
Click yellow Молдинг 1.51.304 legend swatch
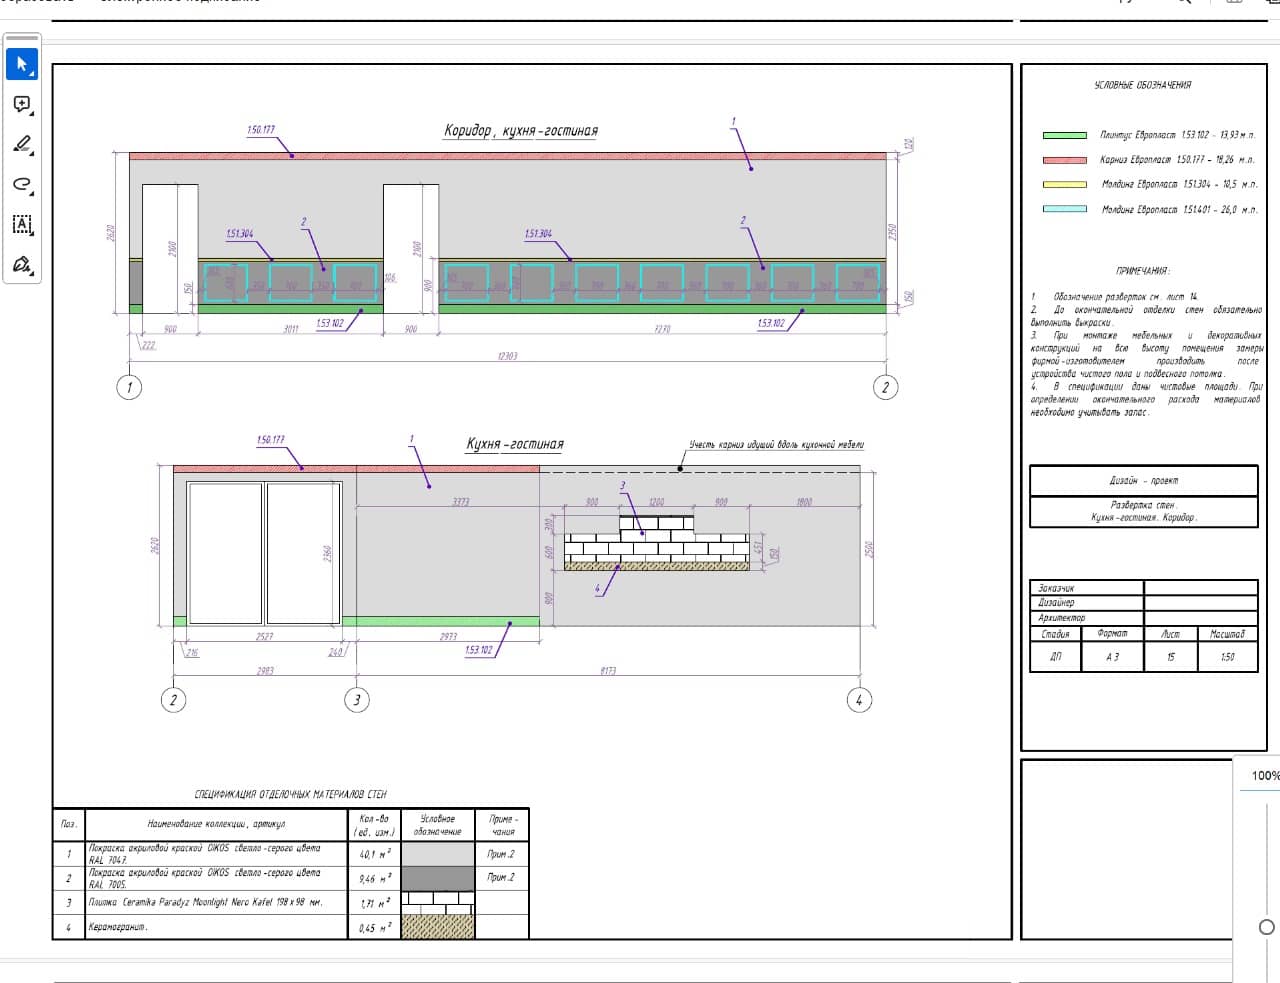(1064, 184)
